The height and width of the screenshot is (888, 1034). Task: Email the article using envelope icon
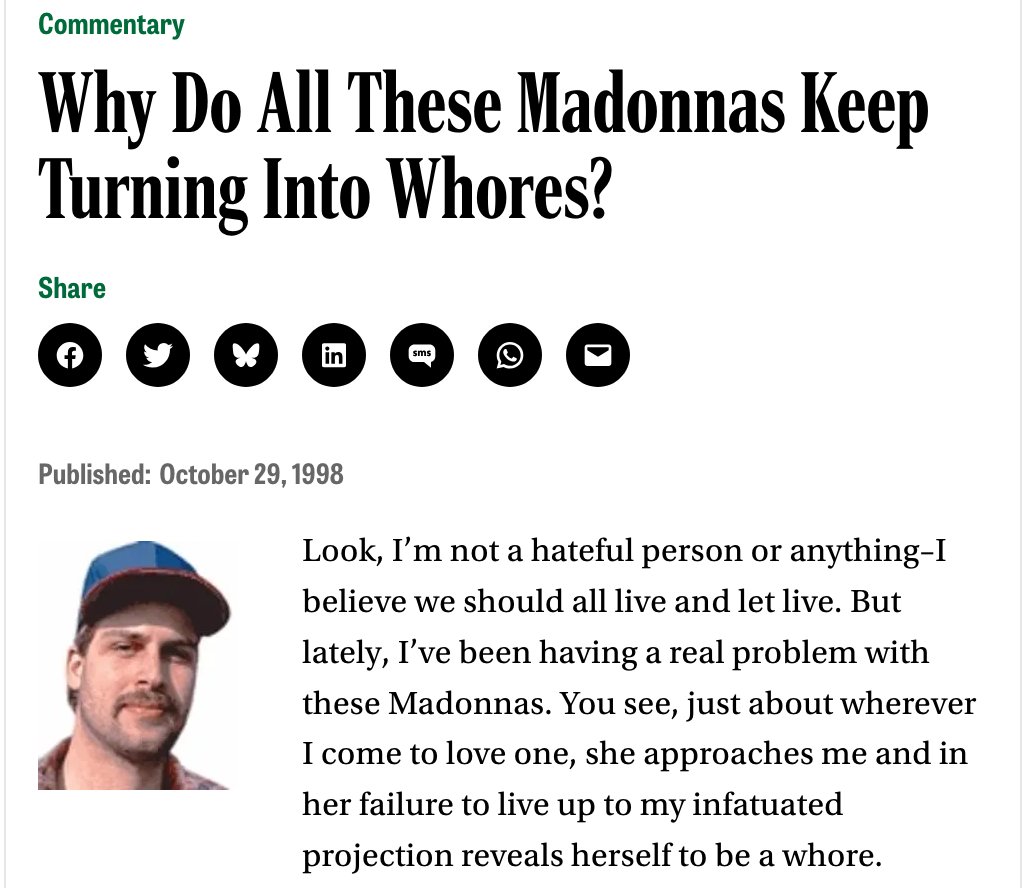pos(598,355)
